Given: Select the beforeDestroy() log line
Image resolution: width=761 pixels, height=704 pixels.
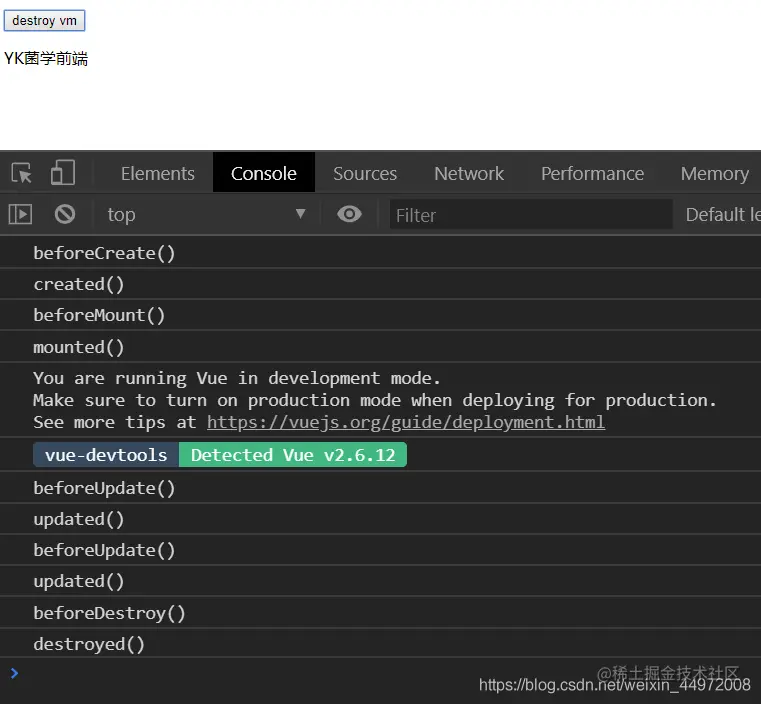Looking at the screenshot, I should click(380, 613).
